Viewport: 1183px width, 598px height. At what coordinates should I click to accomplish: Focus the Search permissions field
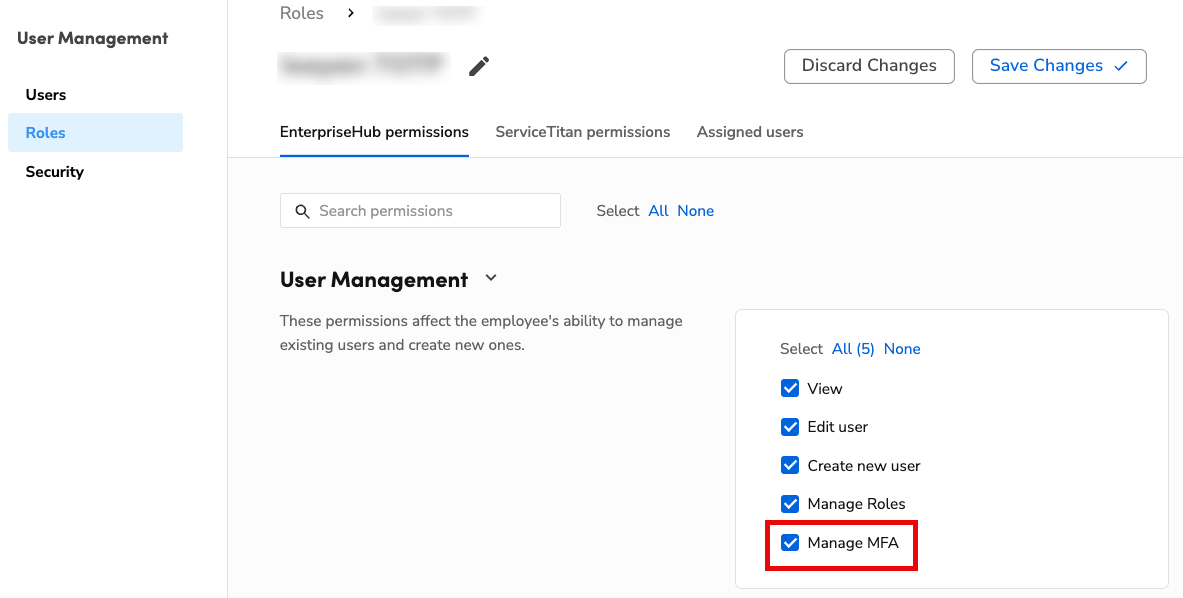[420, 210]
